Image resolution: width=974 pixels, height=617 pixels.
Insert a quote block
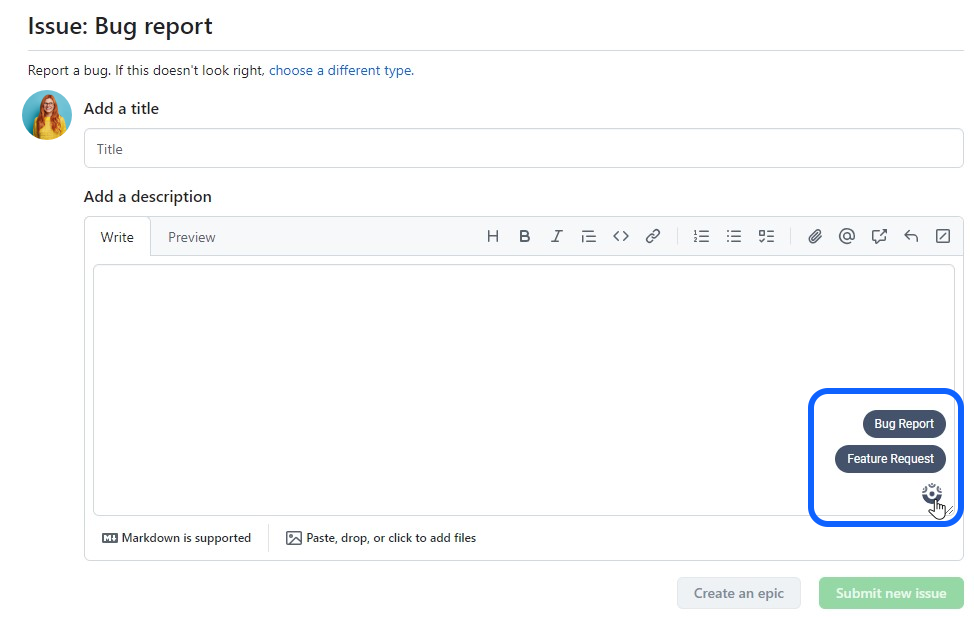click(588, 237)
